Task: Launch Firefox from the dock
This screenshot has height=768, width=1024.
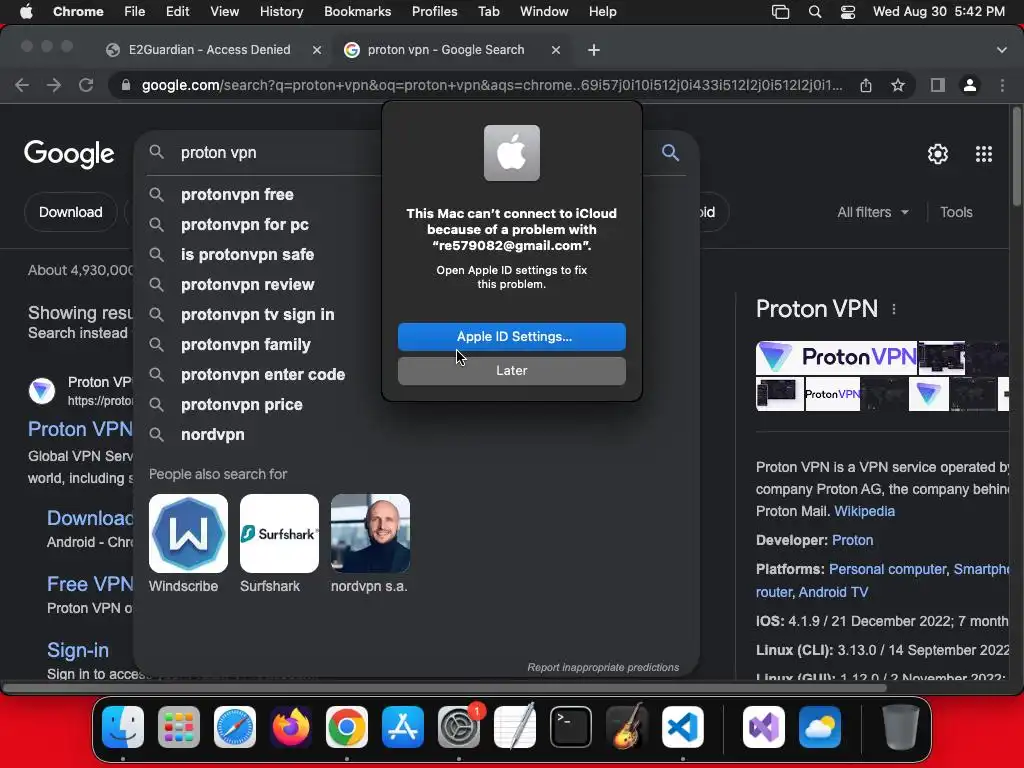Action: coord(291,727)
